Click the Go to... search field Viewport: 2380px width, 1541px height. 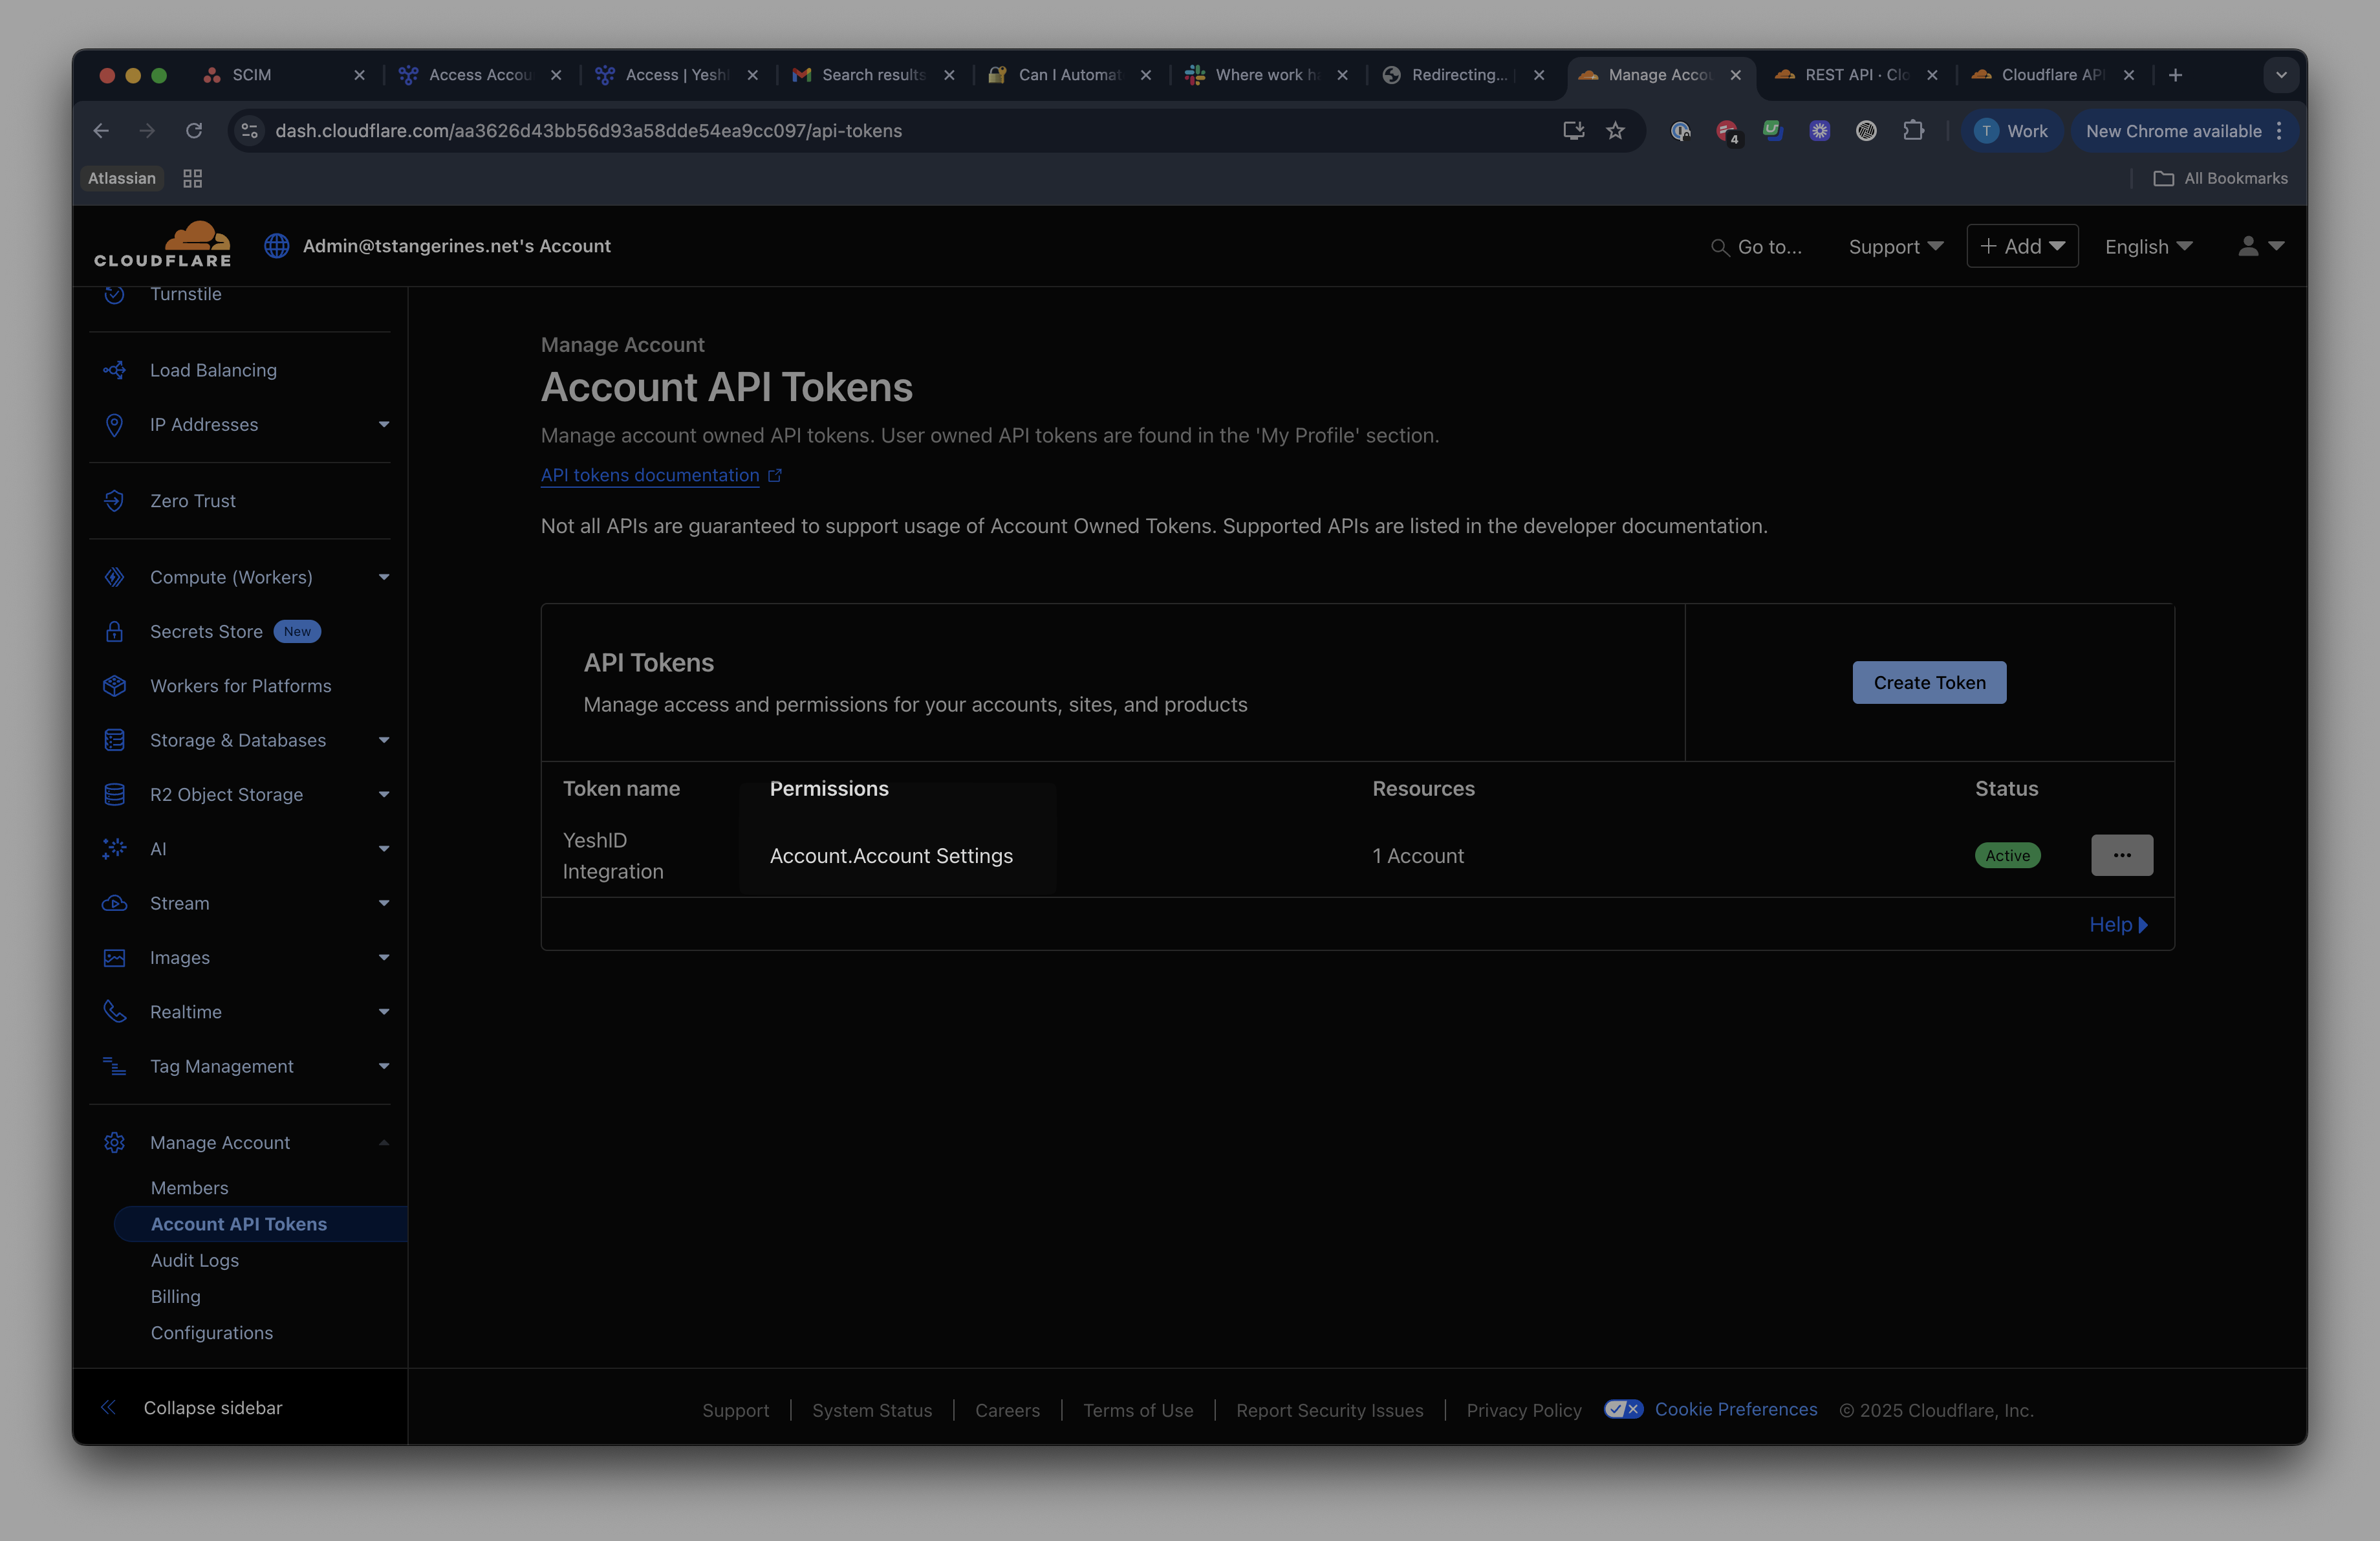[1757, 247]
